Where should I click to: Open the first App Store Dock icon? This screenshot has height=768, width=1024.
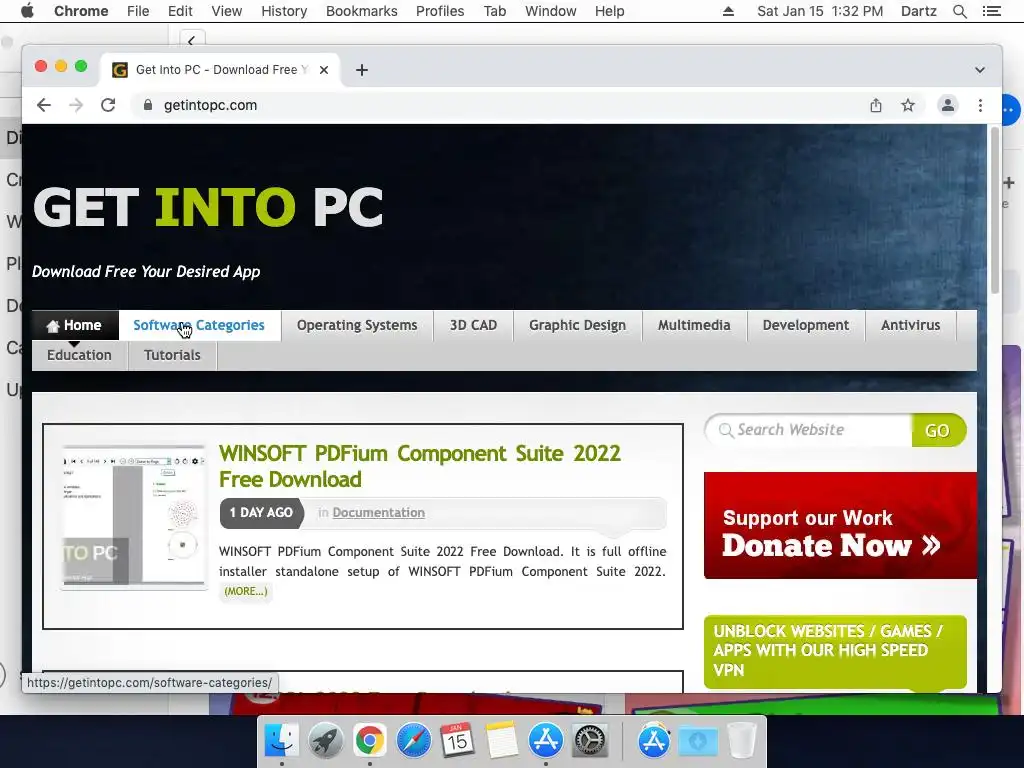[545, 740]
